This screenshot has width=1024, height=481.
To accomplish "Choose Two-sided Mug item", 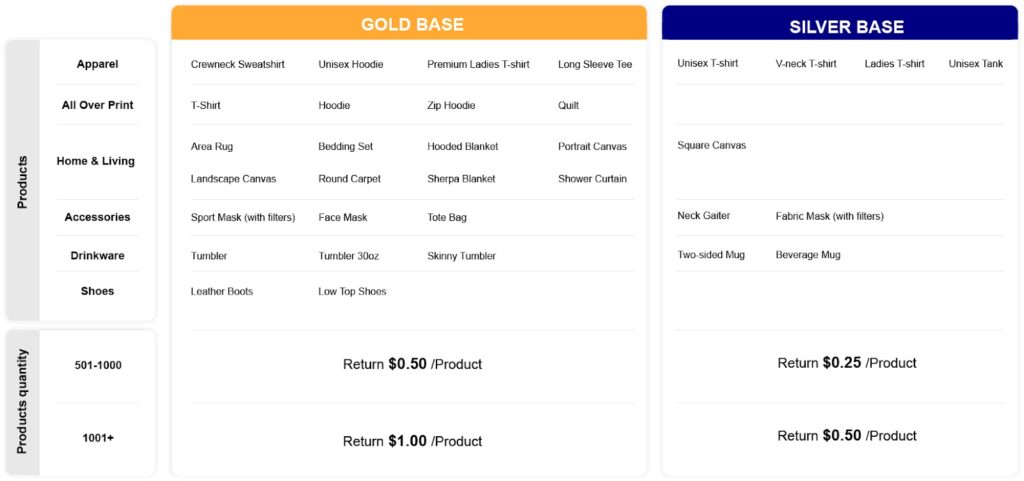I will coord(711,255).
